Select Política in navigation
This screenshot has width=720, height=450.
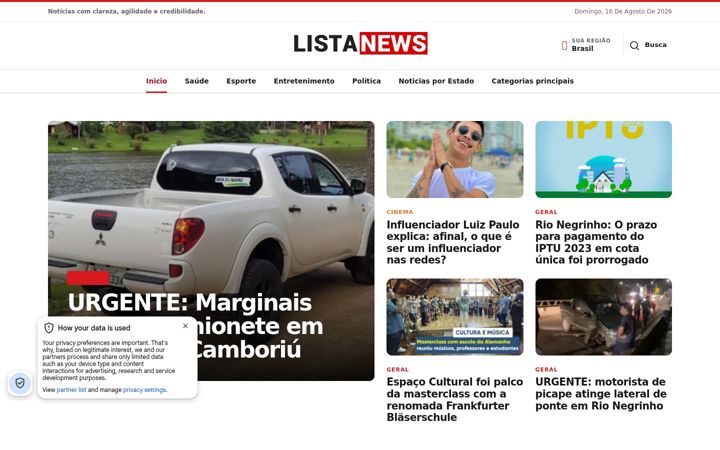[x=366, y=81]
